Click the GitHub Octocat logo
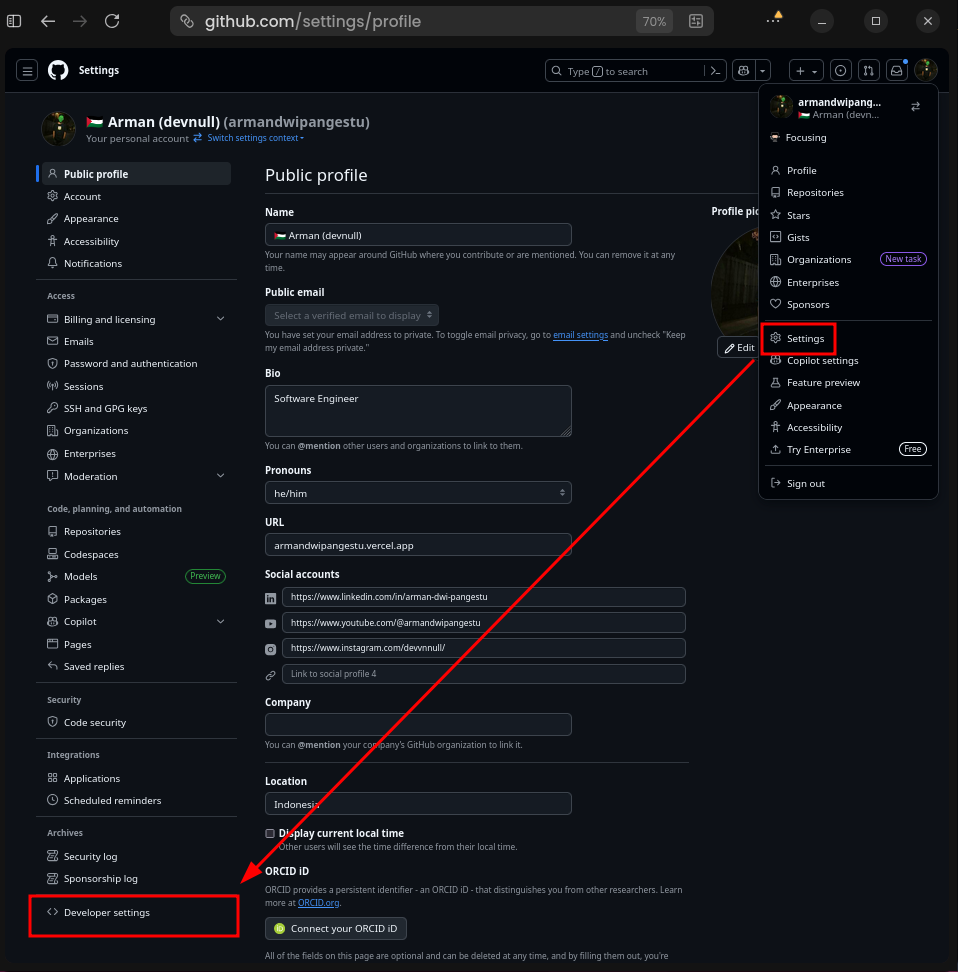The height and width of the screenshot is (972, 958). point(58,70)
